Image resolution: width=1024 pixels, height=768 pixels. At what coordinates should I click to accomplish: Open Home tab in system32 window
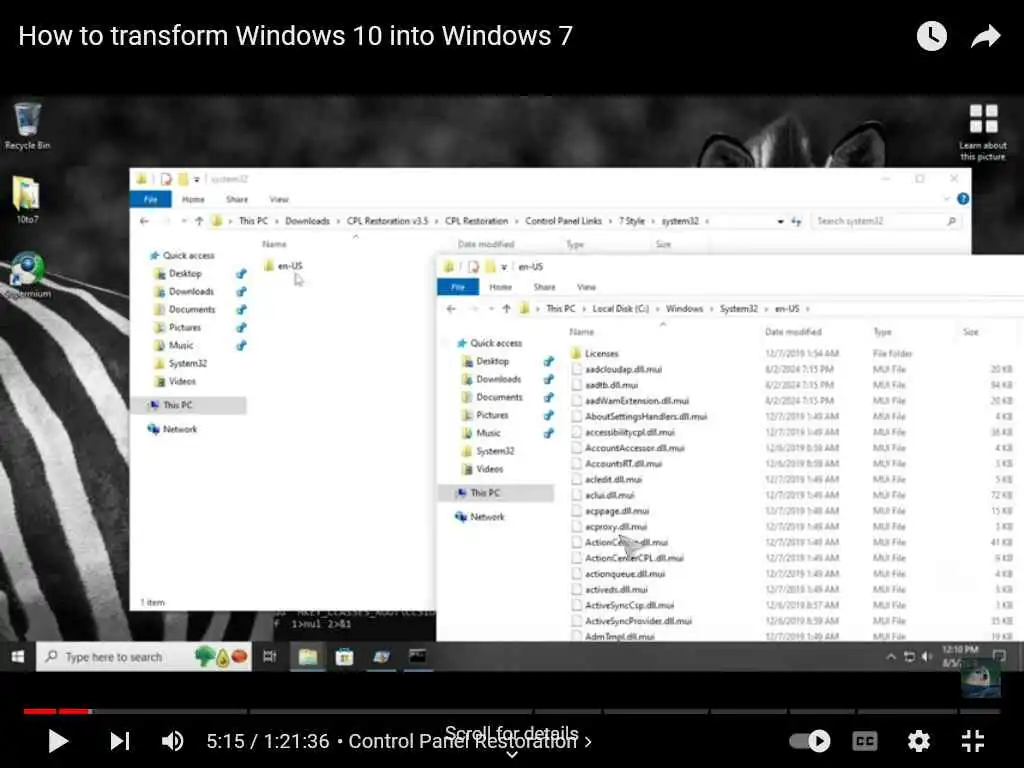tap(193, 199)
